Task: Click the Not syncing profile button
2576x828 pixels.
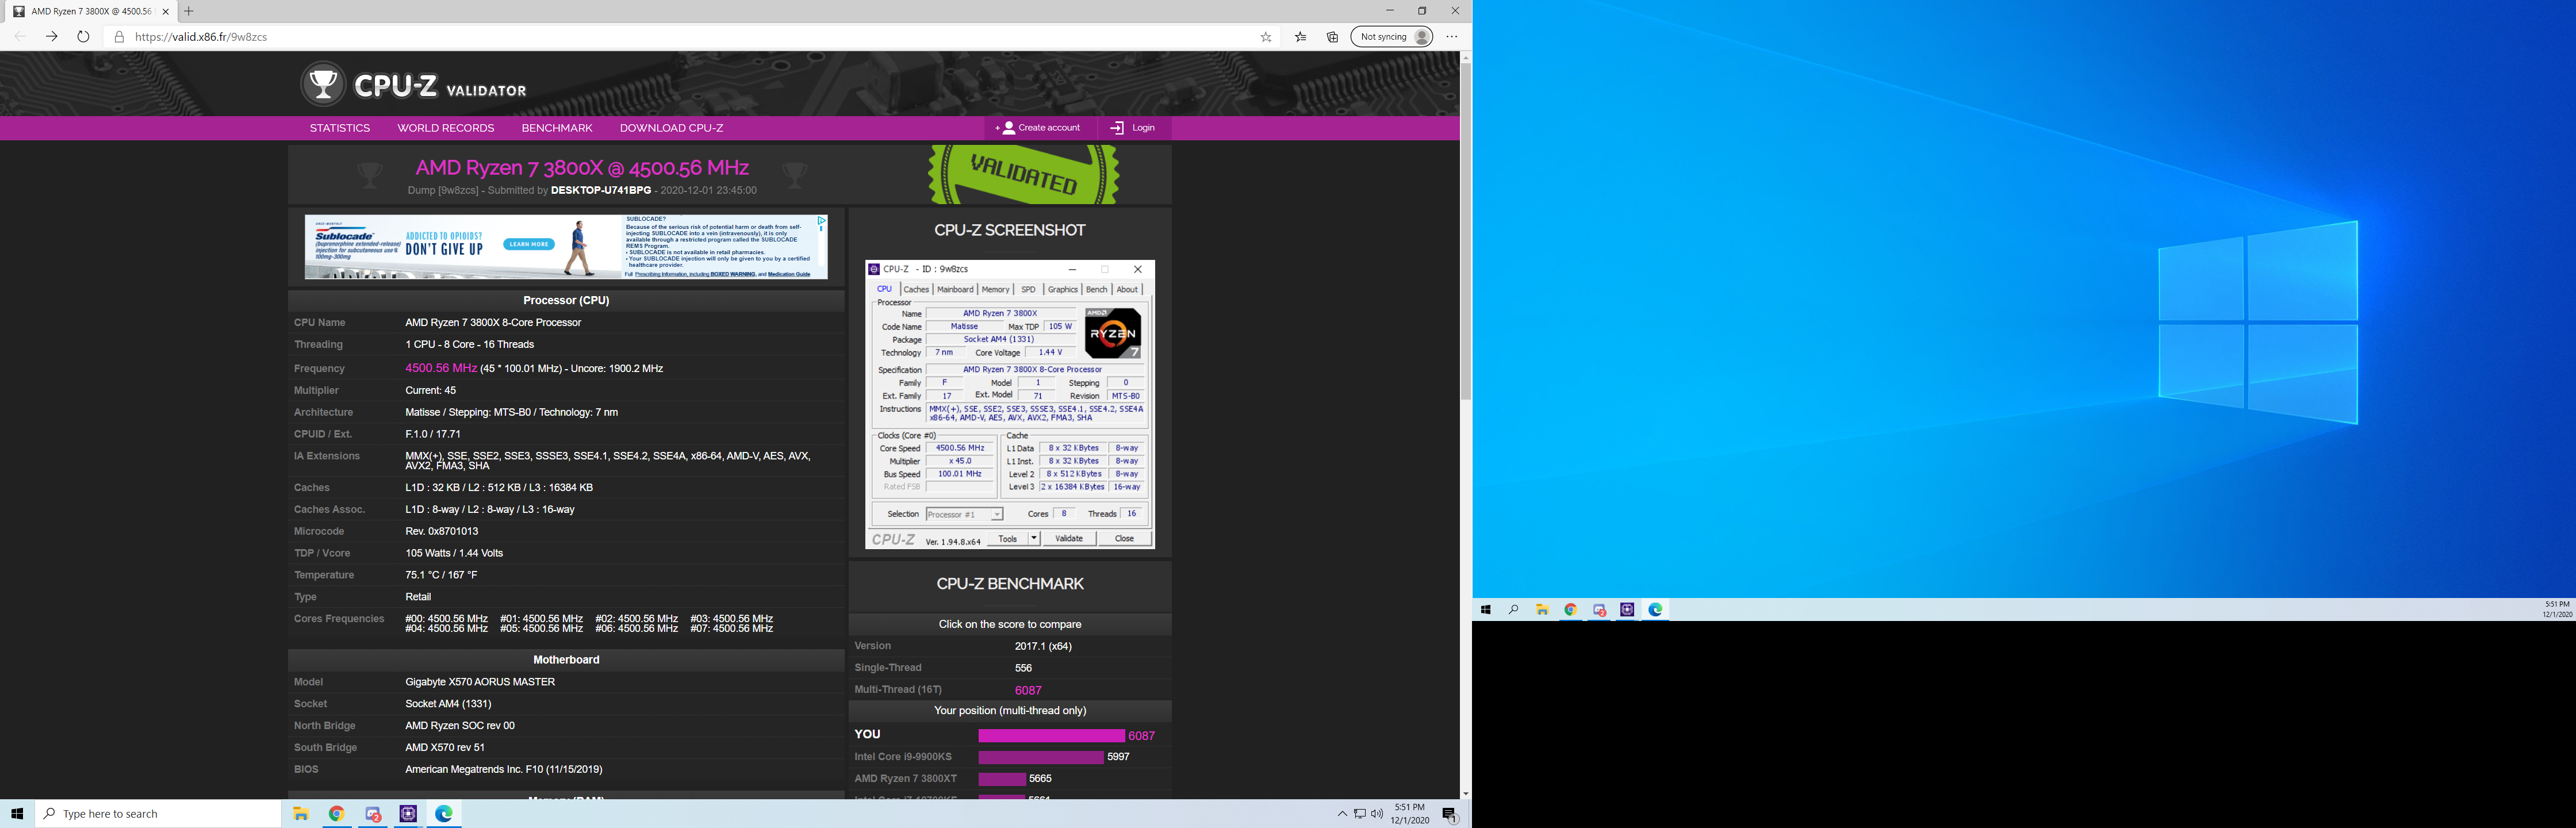Action: [x=1392, y=37]
